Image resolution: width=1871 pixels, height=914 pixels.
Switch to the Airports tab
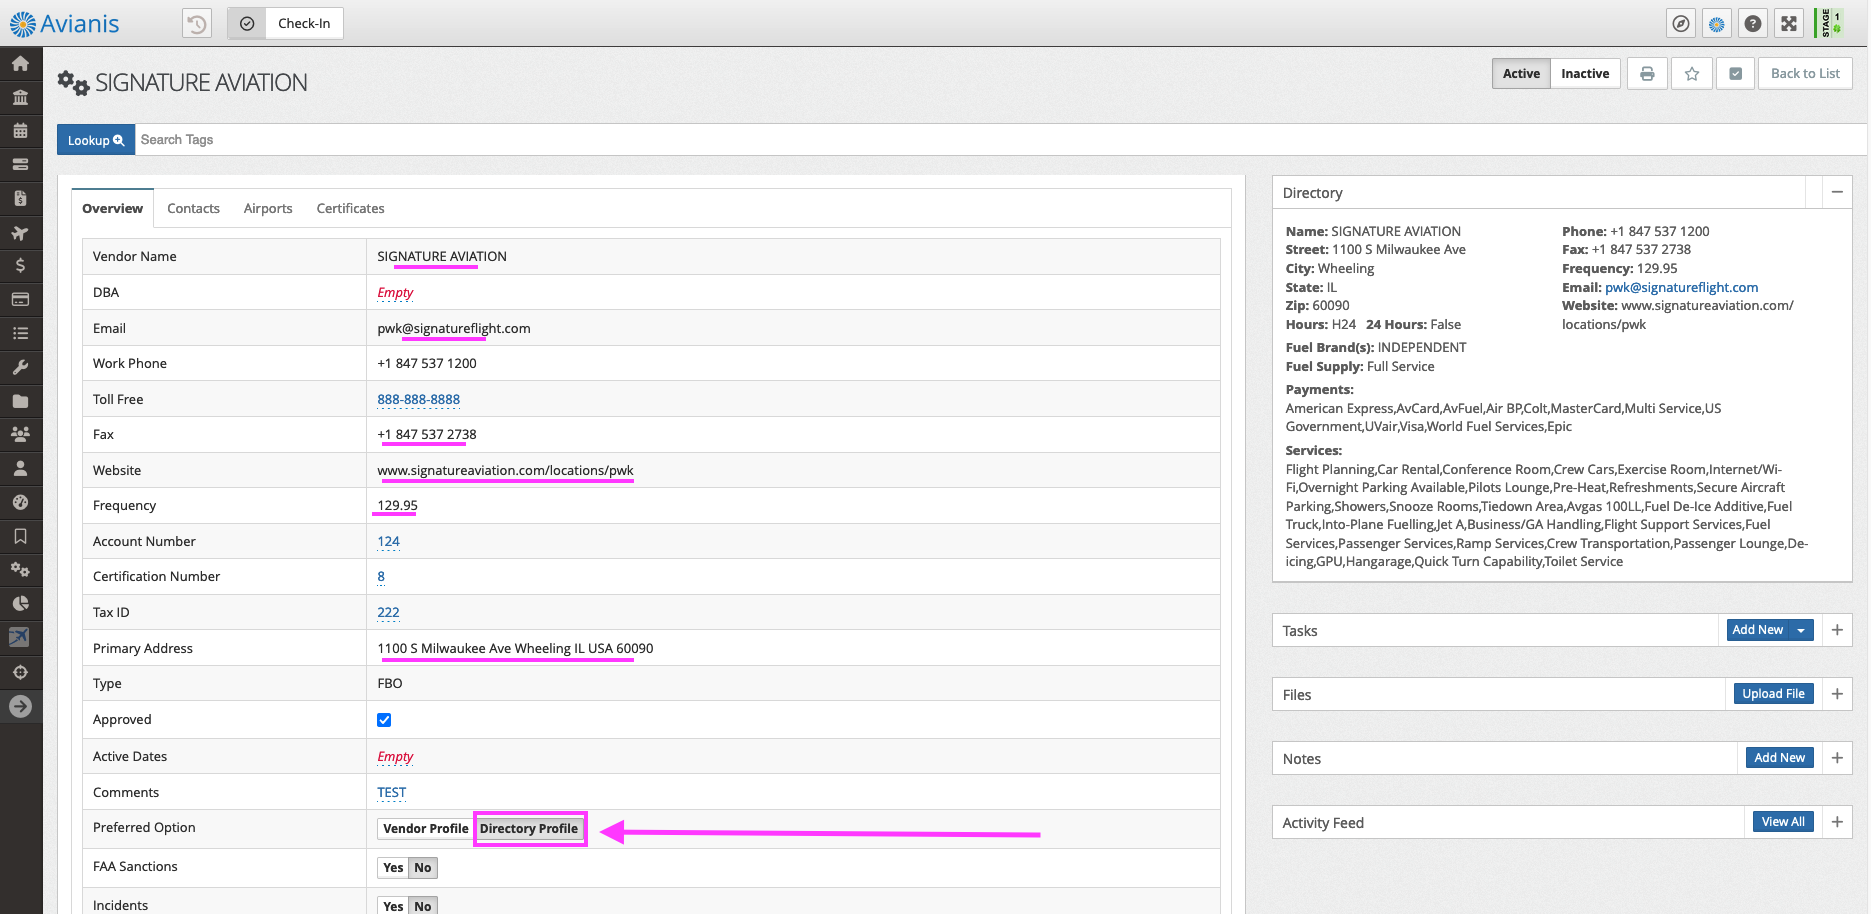[x=268, y=208]
